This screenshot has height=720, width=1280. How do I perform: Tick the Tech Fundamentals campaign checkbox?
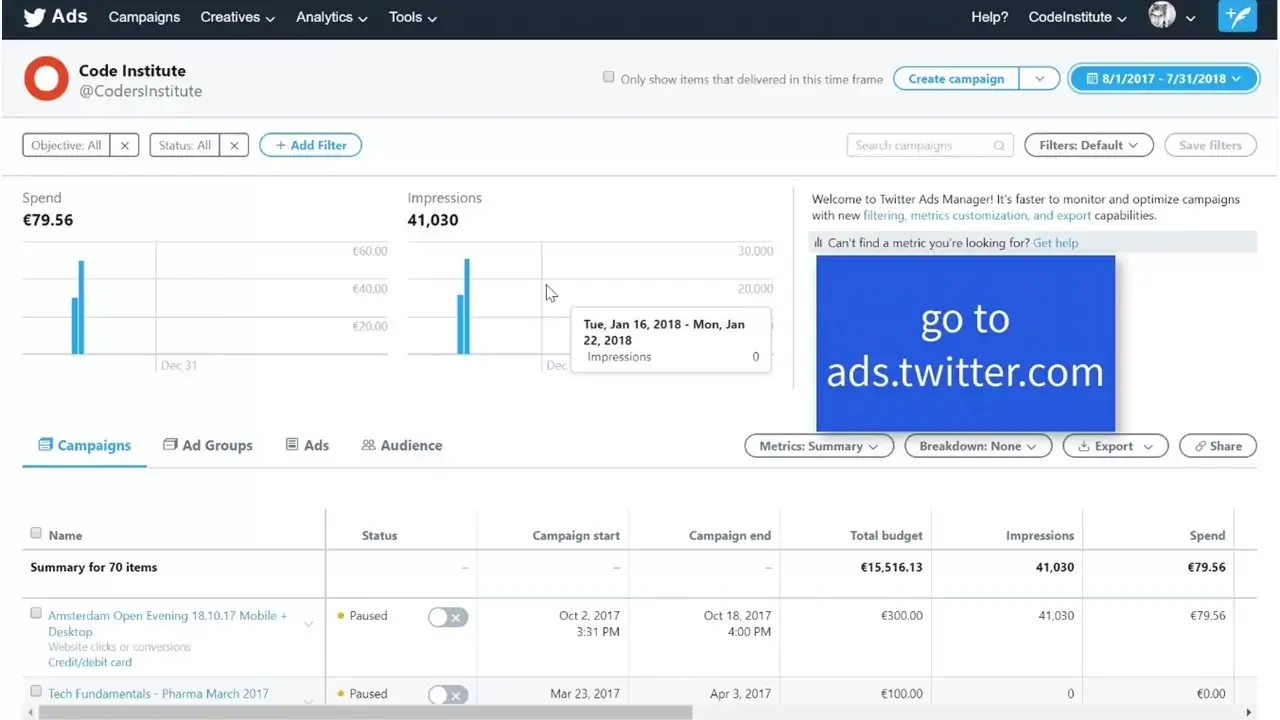tap(36, 691)
